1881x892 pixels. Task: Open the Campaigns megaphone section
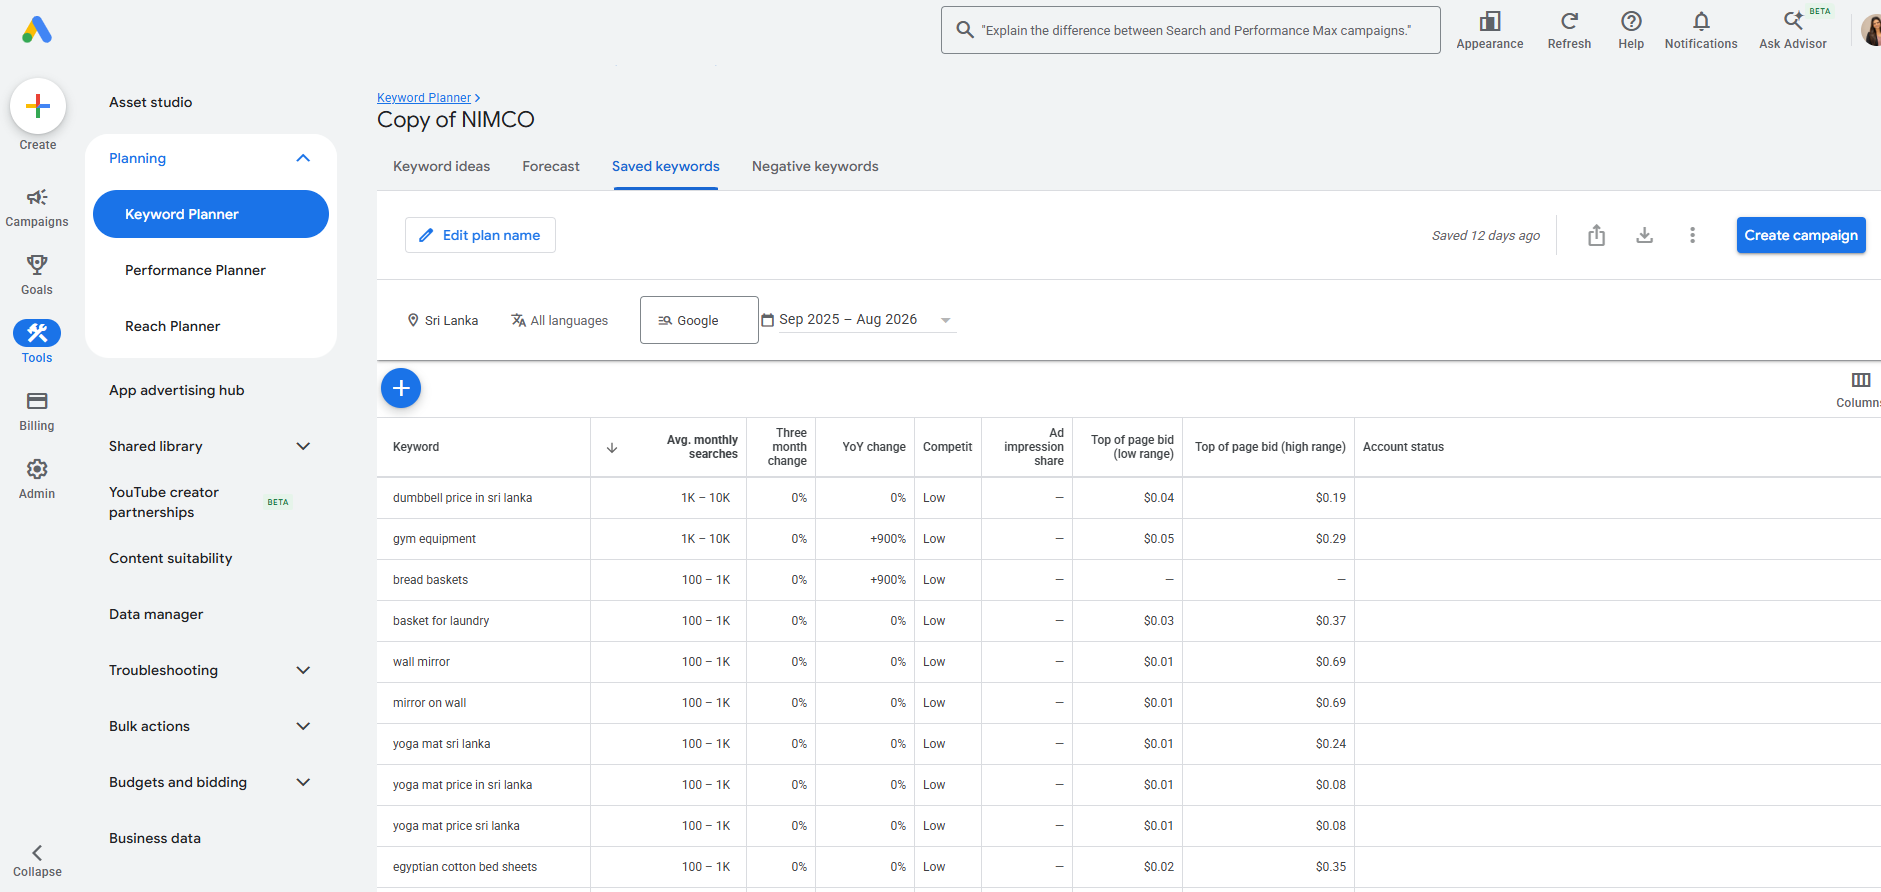pos(37,207)
